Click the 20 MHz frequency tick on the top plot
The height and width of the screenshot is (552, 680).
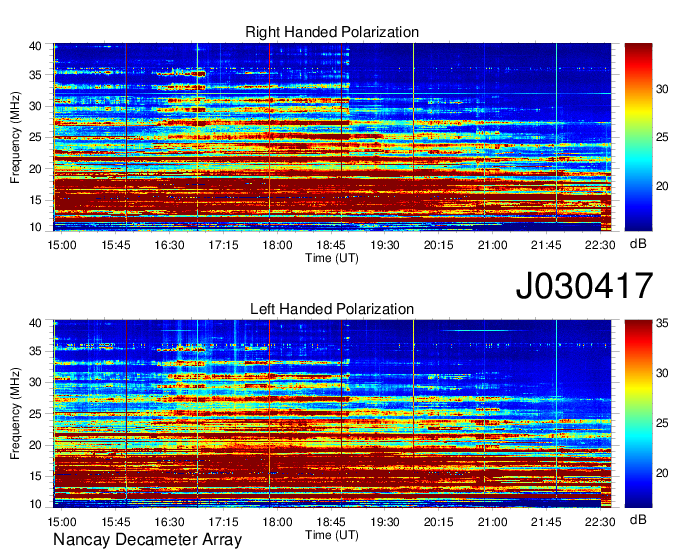[x=35, y=169]
